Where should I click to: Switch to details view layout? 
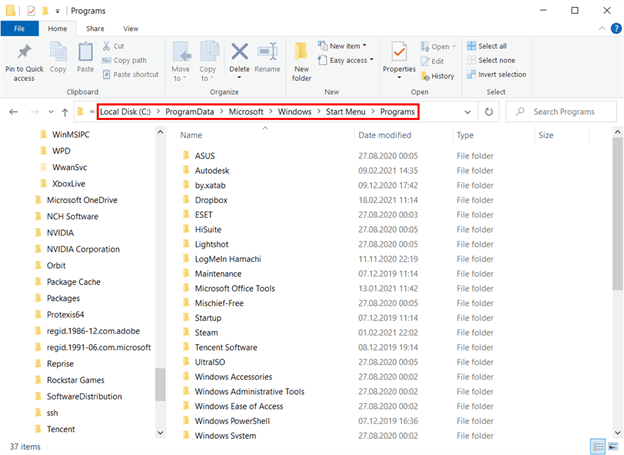point(597,445)
